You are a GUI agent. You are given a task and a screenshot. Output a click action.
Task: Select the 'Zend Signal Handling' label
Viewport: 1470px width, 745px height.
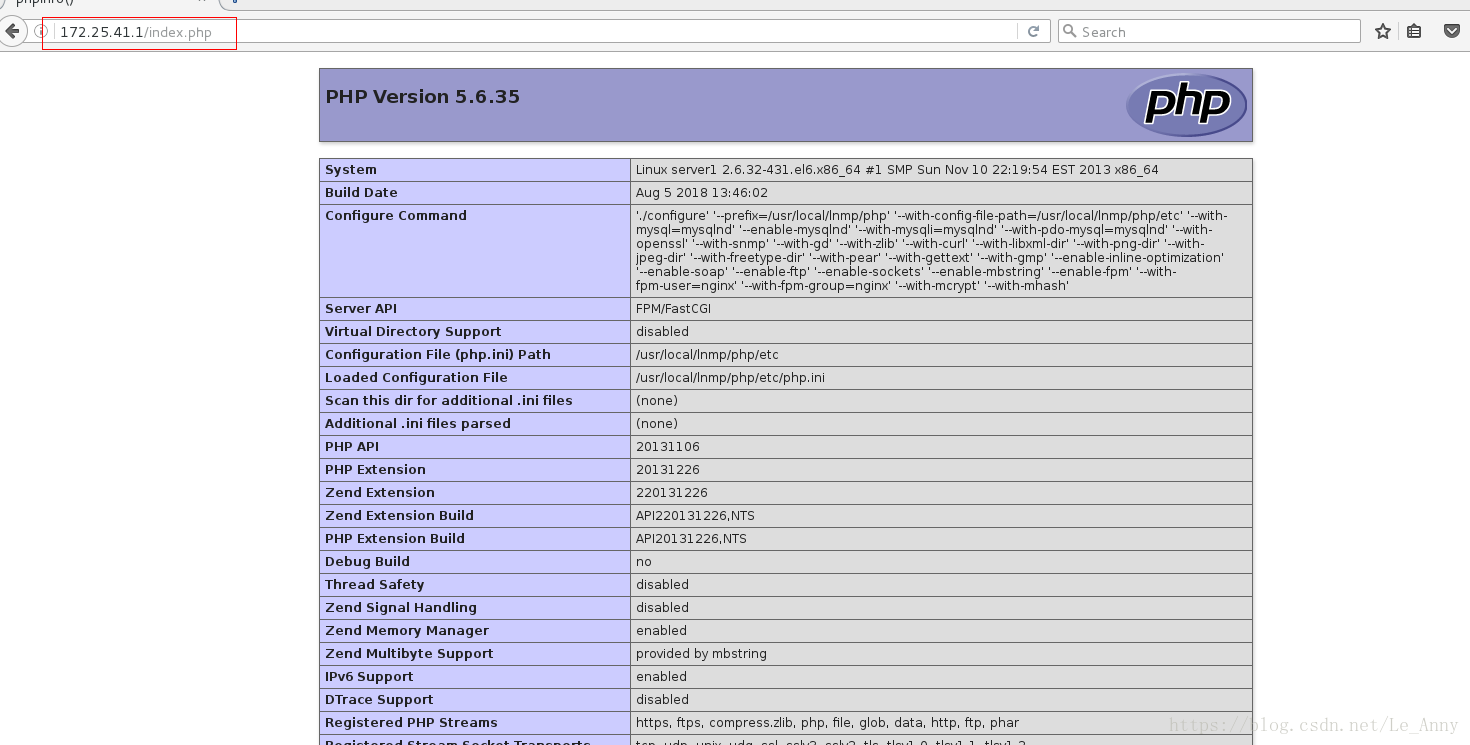pyautogui.click(x=401, y=608)
